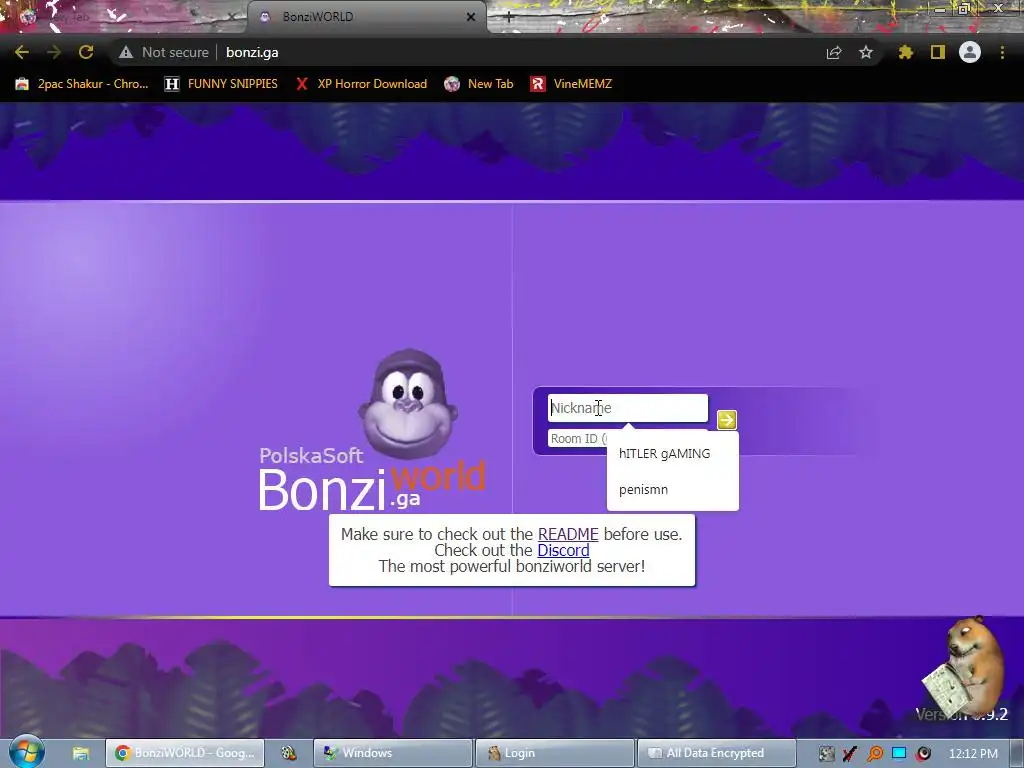Viewport: 1024px width, 768px height.
Task: Click the round red-black tray icon
Action: pyautogui.click(x=923, y=754)
